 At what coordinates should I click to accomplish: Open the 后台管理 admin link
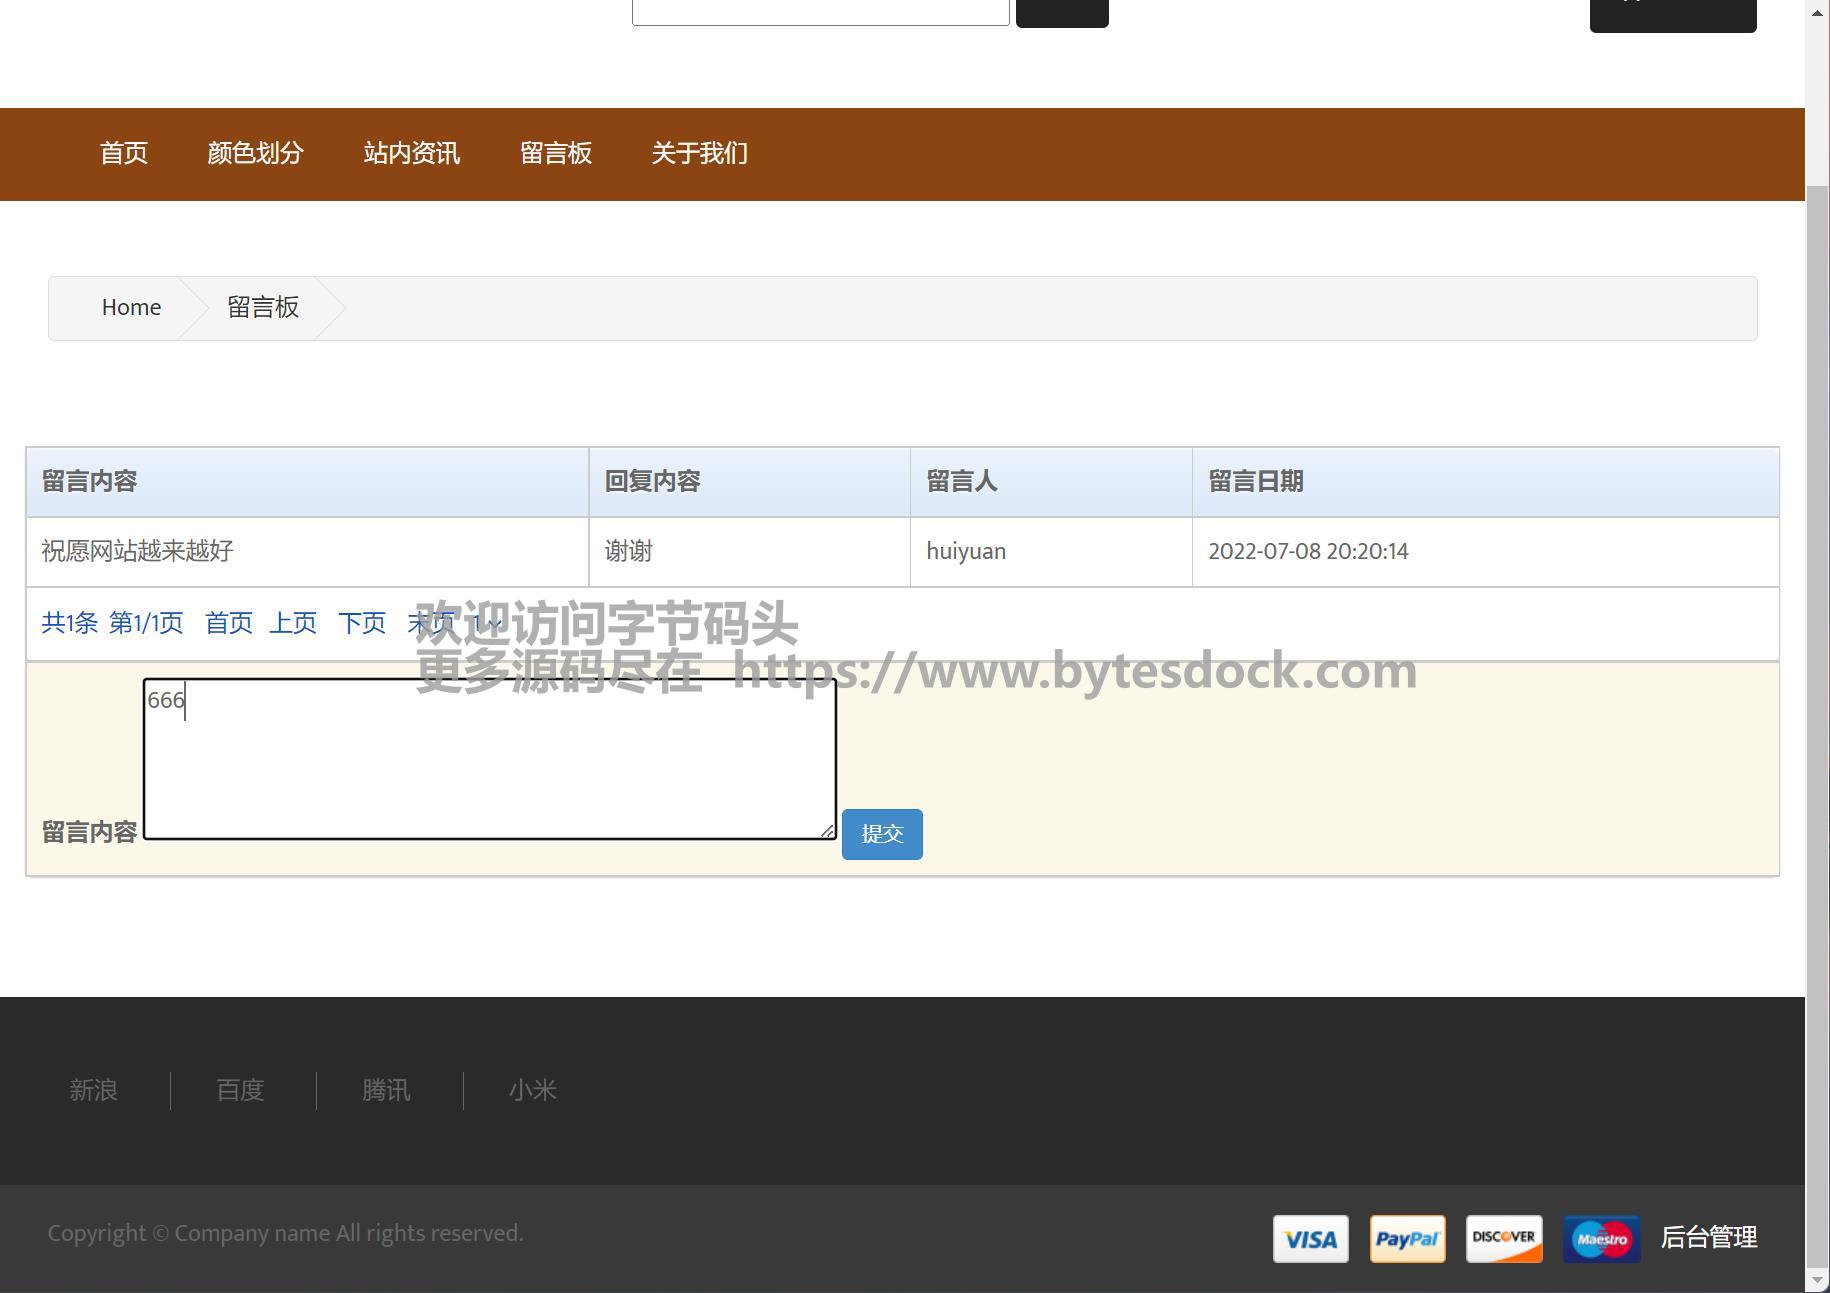coord(1708,1238)
